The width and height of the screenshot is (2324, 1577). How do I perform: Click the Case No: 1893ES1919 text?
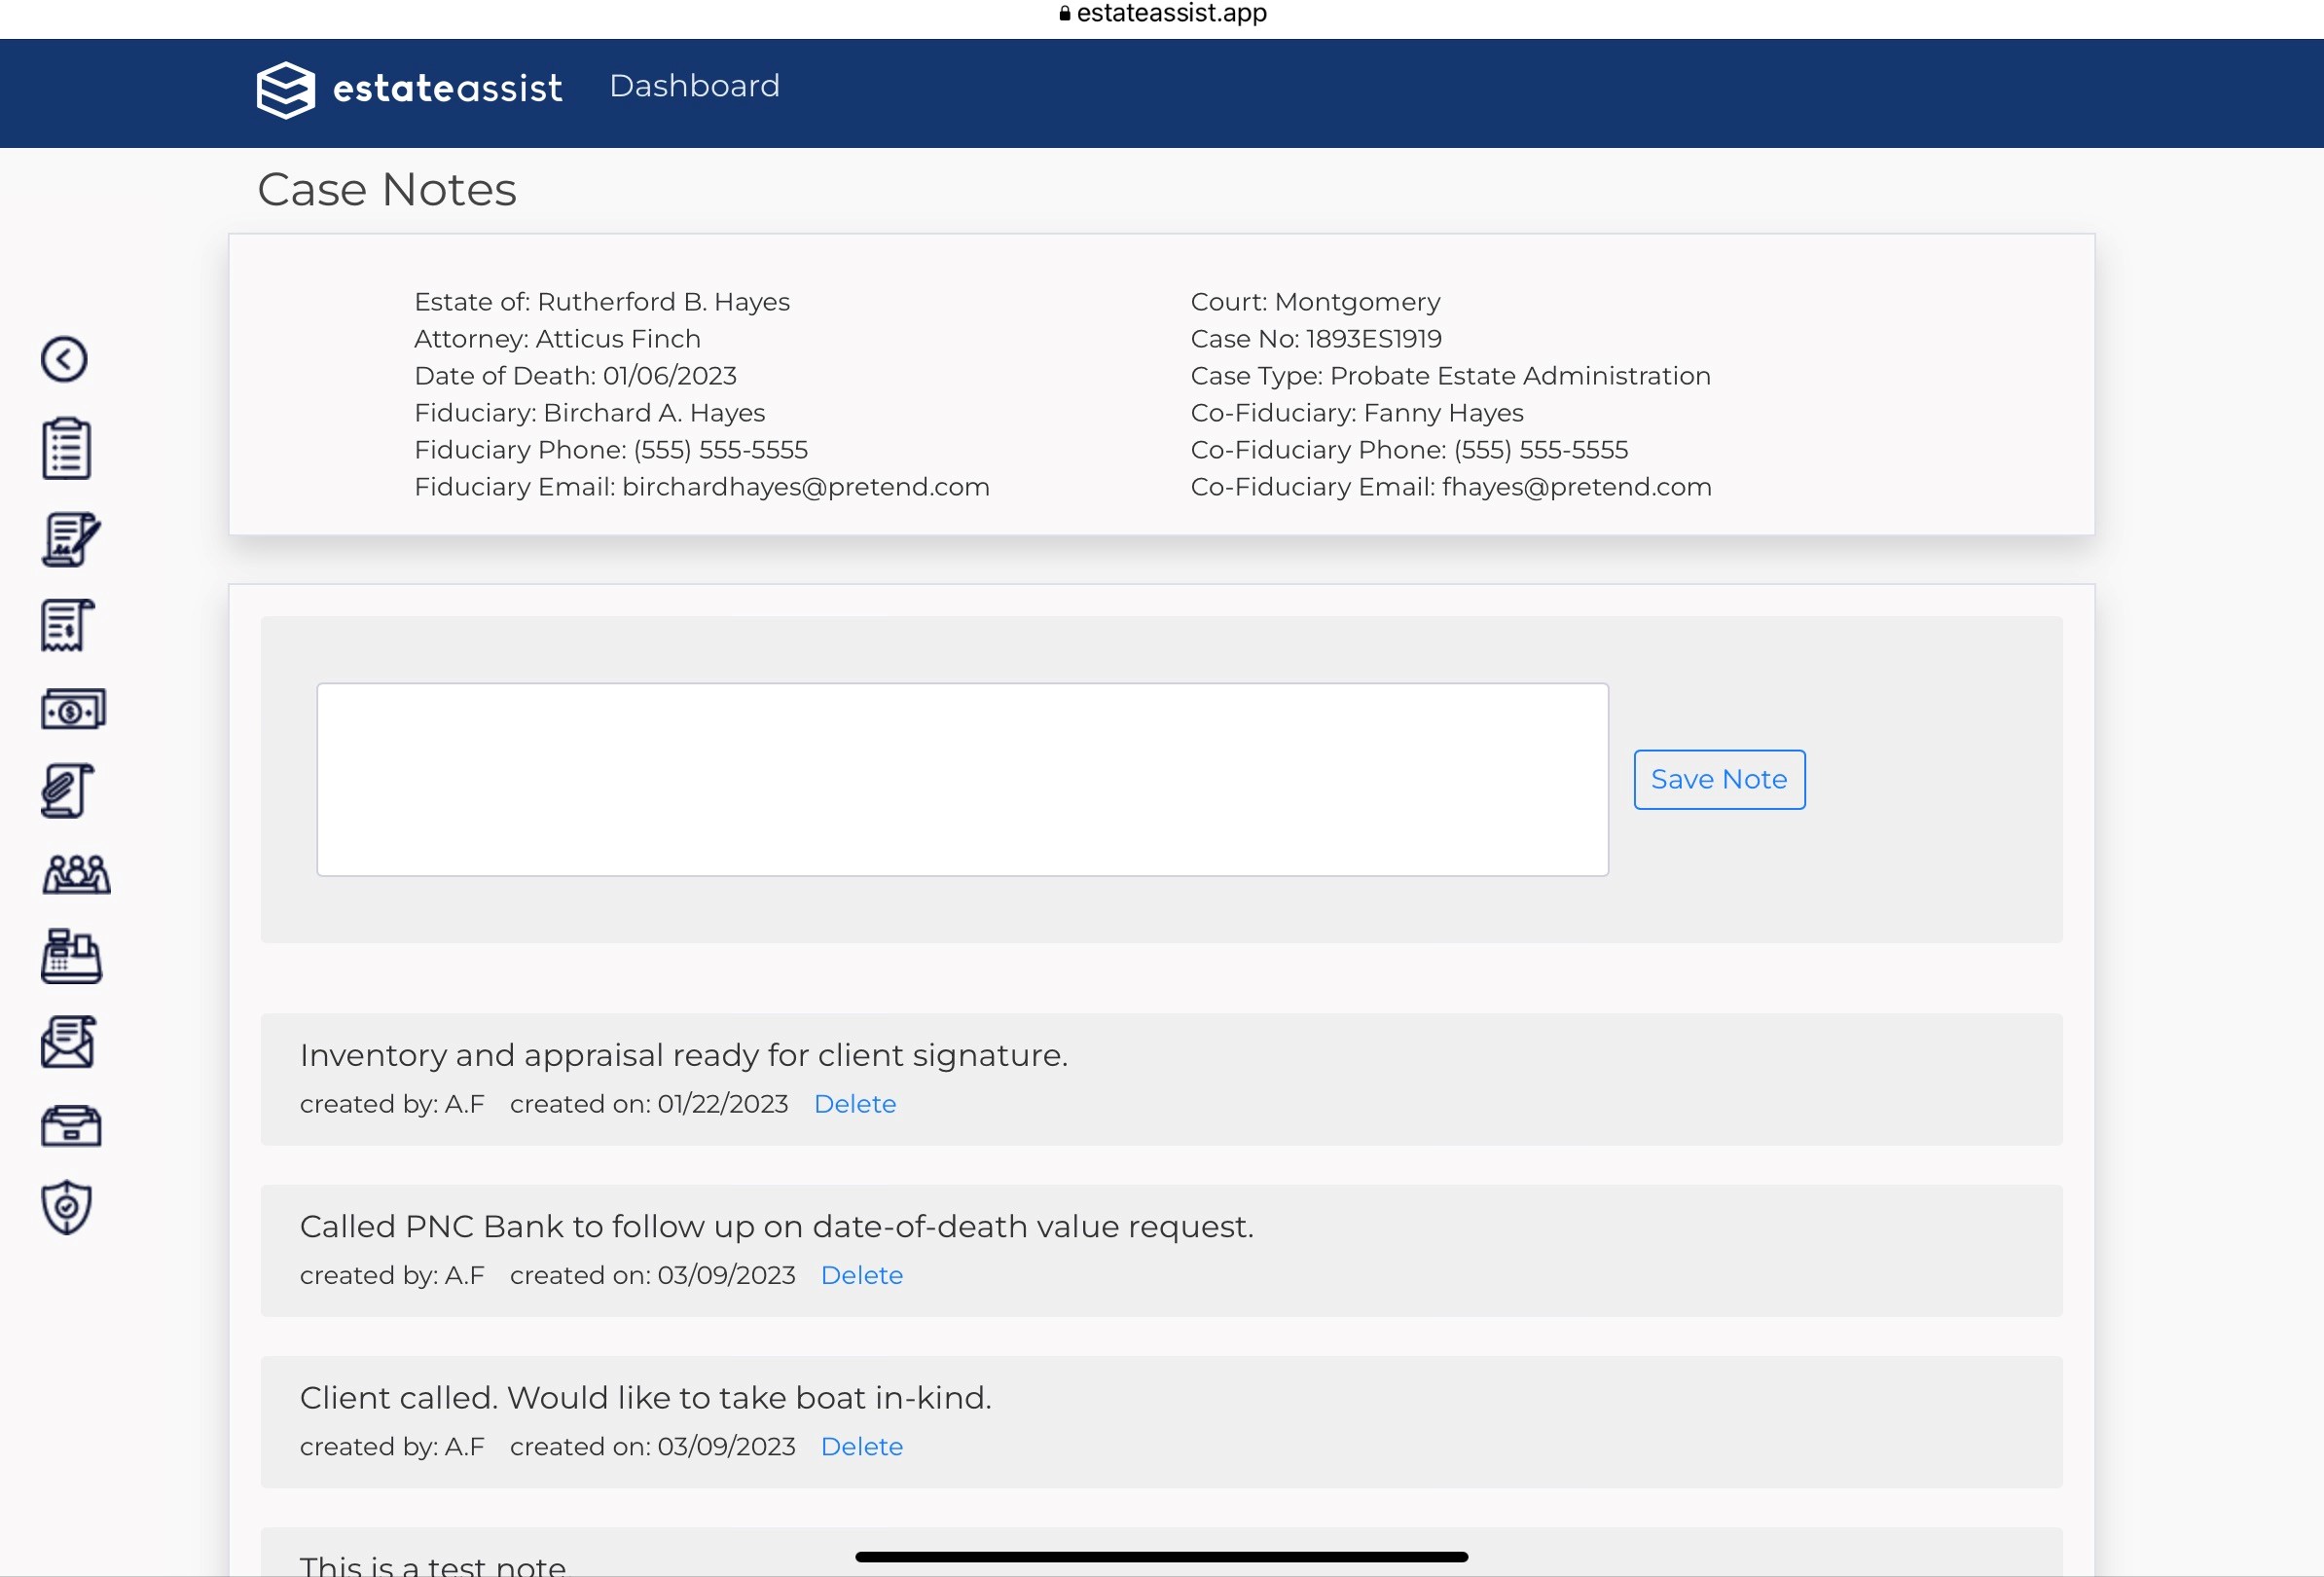point(1316,339)
